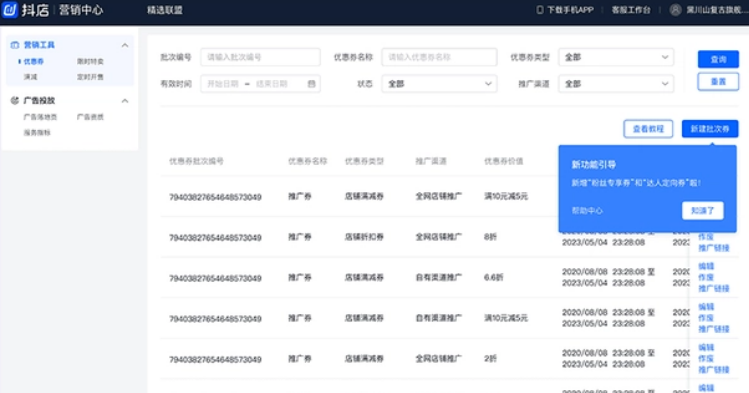
Task: Open the 推广渠道 dropdown
Action: pyautogui.click(x=616, y=84)
